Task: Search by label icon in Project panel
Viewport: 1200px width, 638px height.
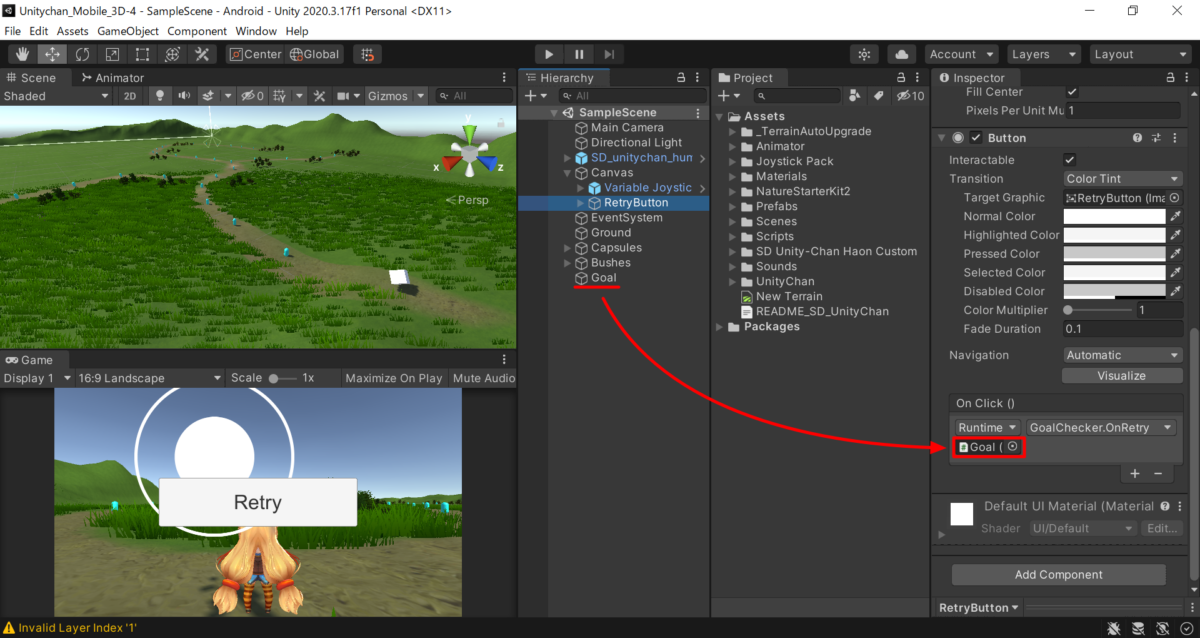Action: [x=878, y=96]
